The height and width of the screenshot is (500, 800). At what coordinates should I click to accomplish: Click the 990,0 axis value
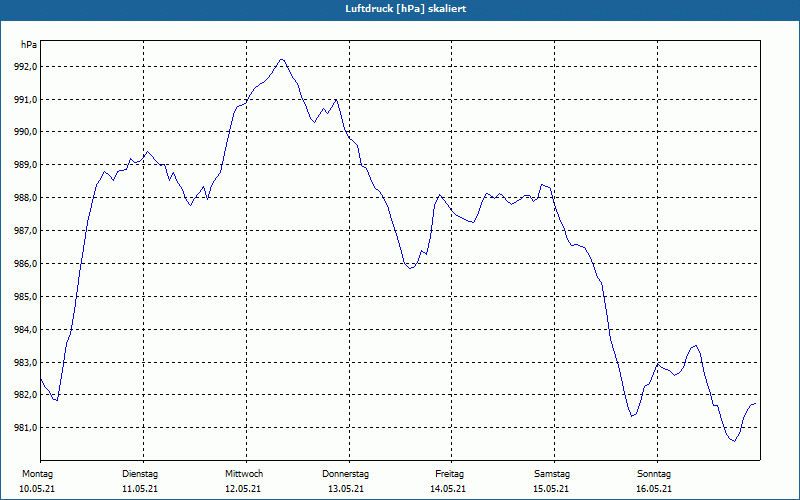25,132
